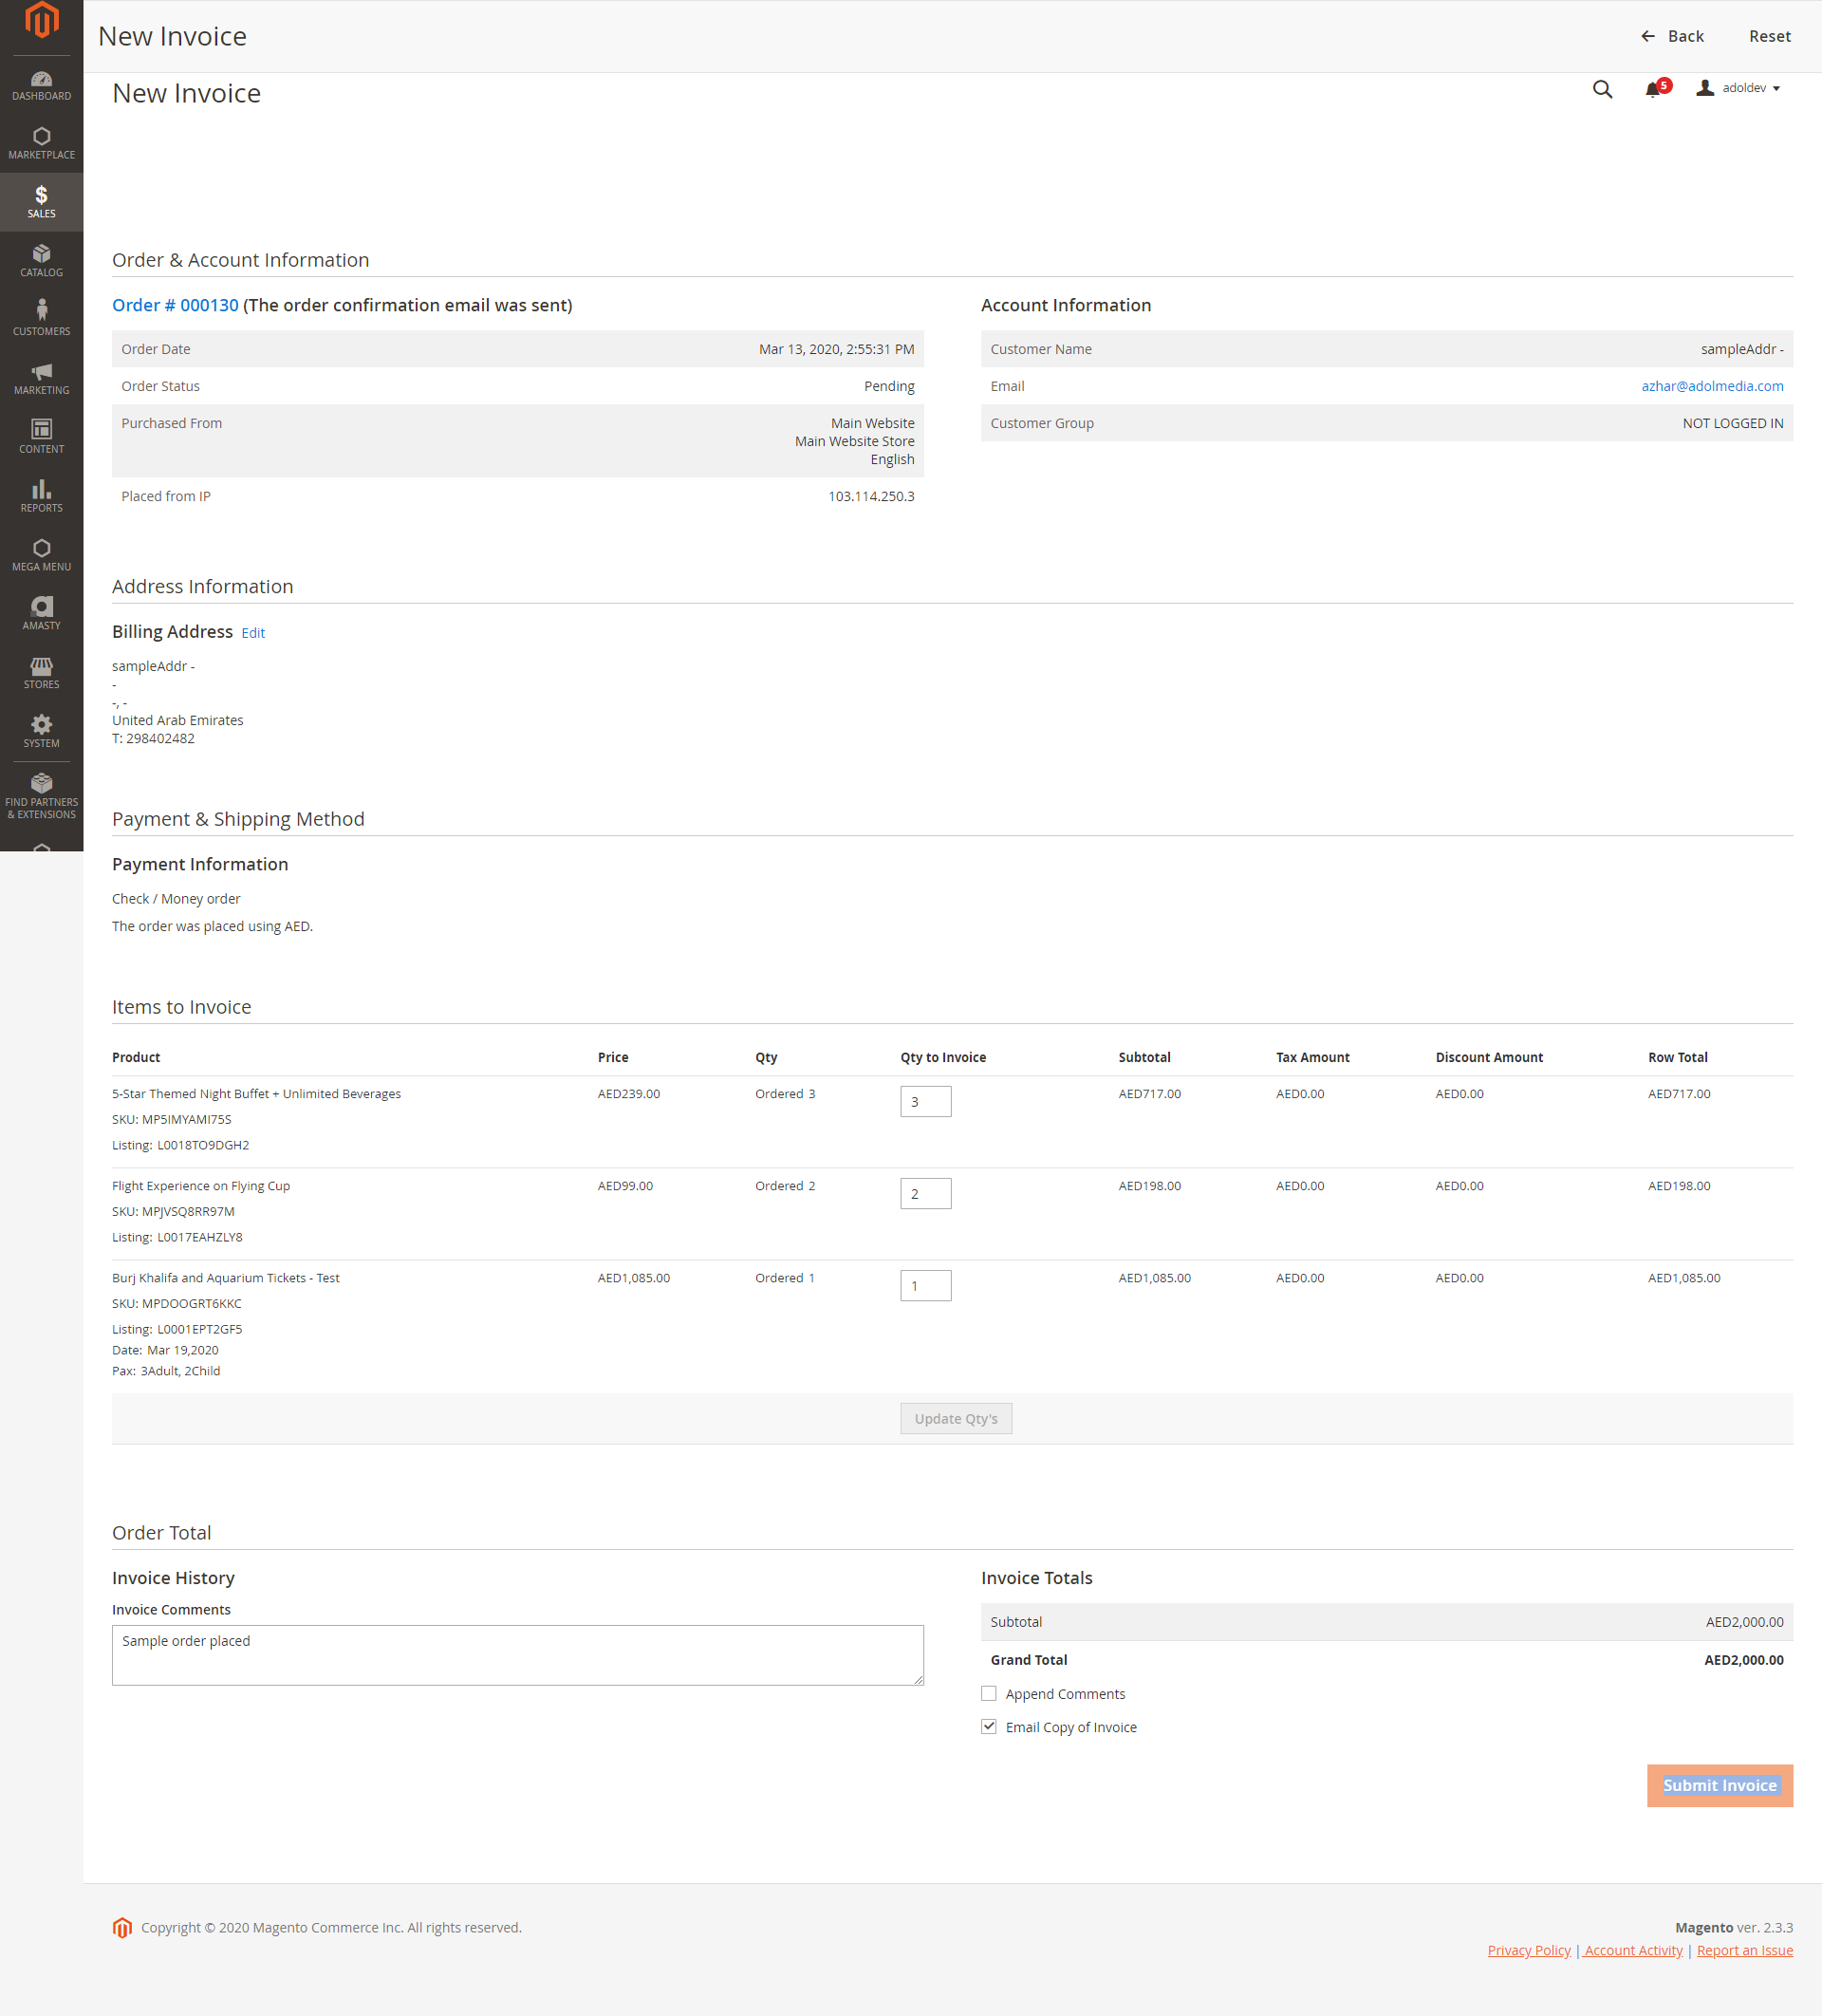Click the Magento logo in footer
The height and width of the screenshot is (2016, 1822).
click(x=122, y=1927)
